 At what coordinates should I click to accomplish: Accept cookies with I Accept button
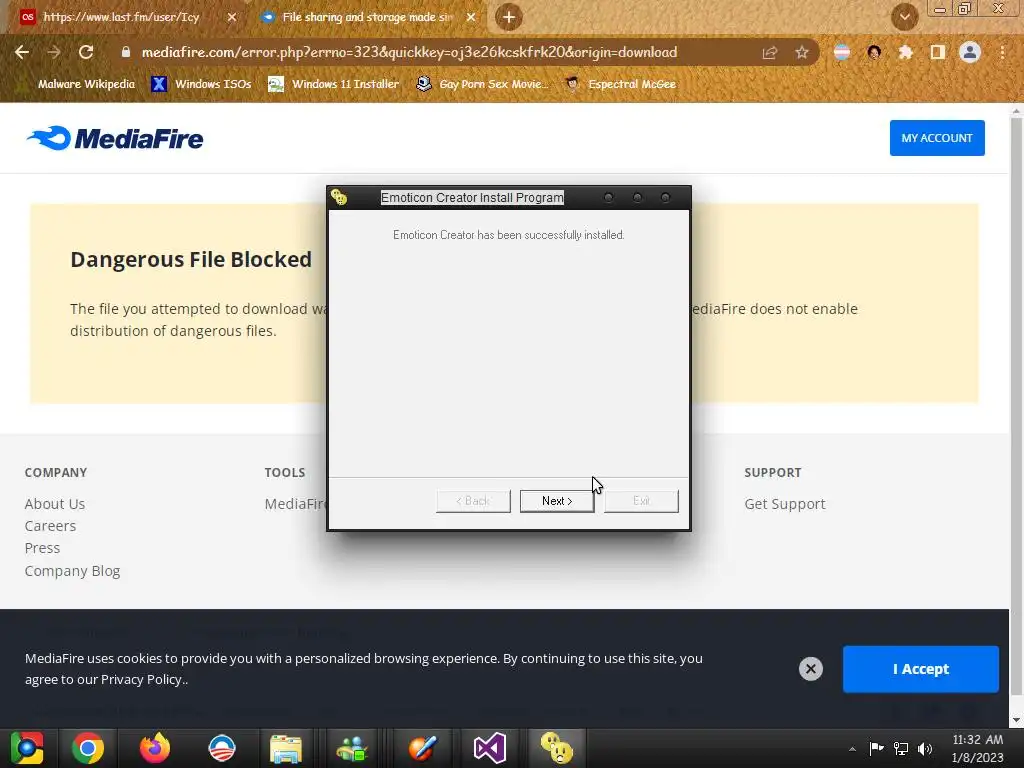[921, 669]
